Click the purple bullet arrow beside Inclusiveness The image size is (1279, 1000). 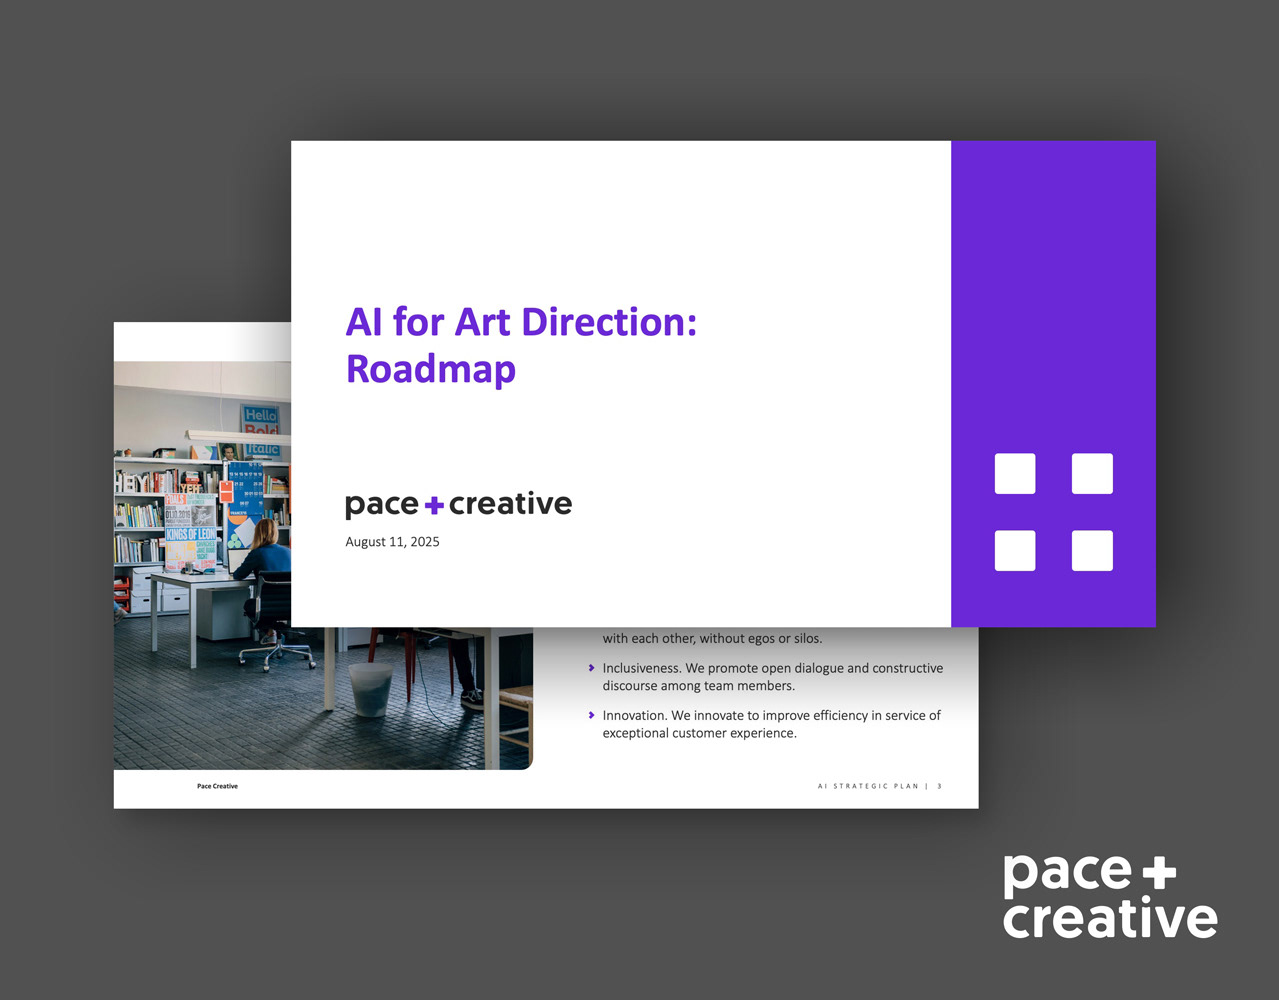[592, 668]
